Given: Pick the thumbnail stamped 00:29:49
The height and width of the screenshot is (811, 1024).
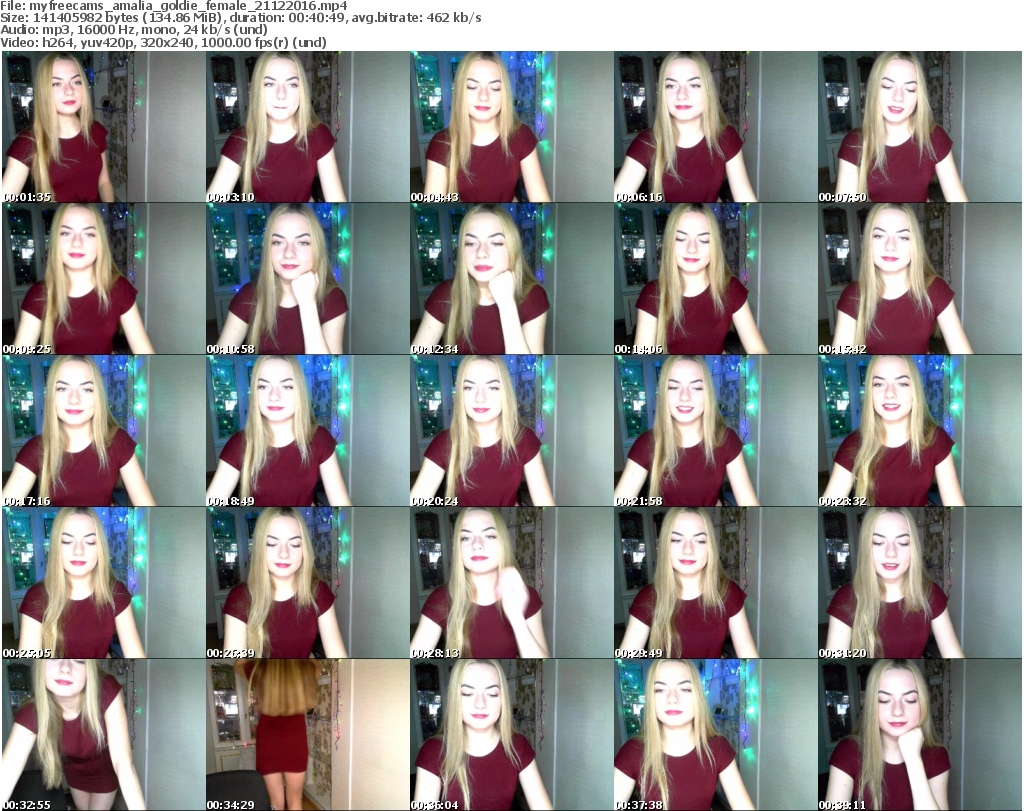Looking at the screenshot, I should coord(715,583).
